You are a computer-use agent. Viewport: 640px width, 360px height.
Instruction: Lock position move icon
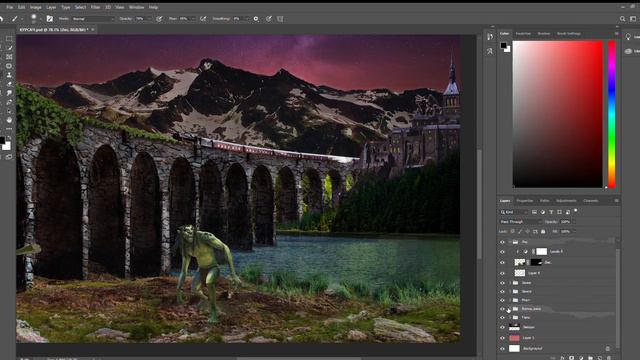[x=527, y=231]
